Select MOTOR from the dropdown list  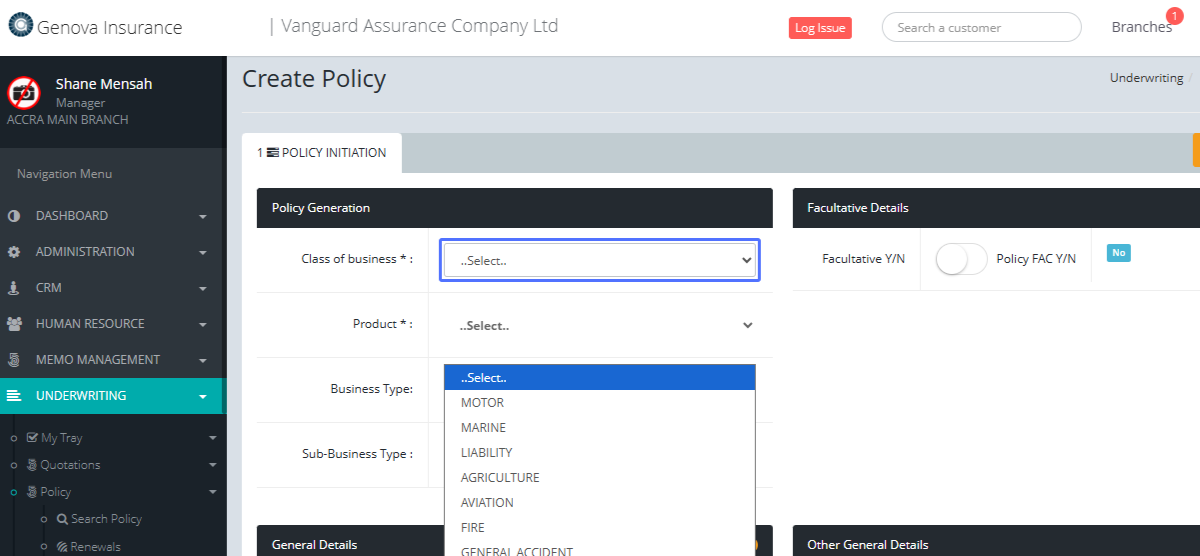coord(482,403)
